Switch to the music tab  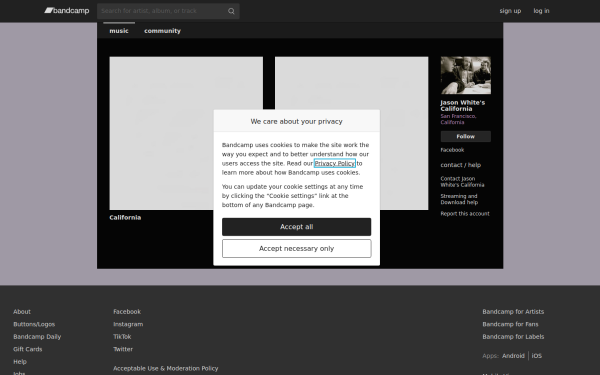(119, 31)
